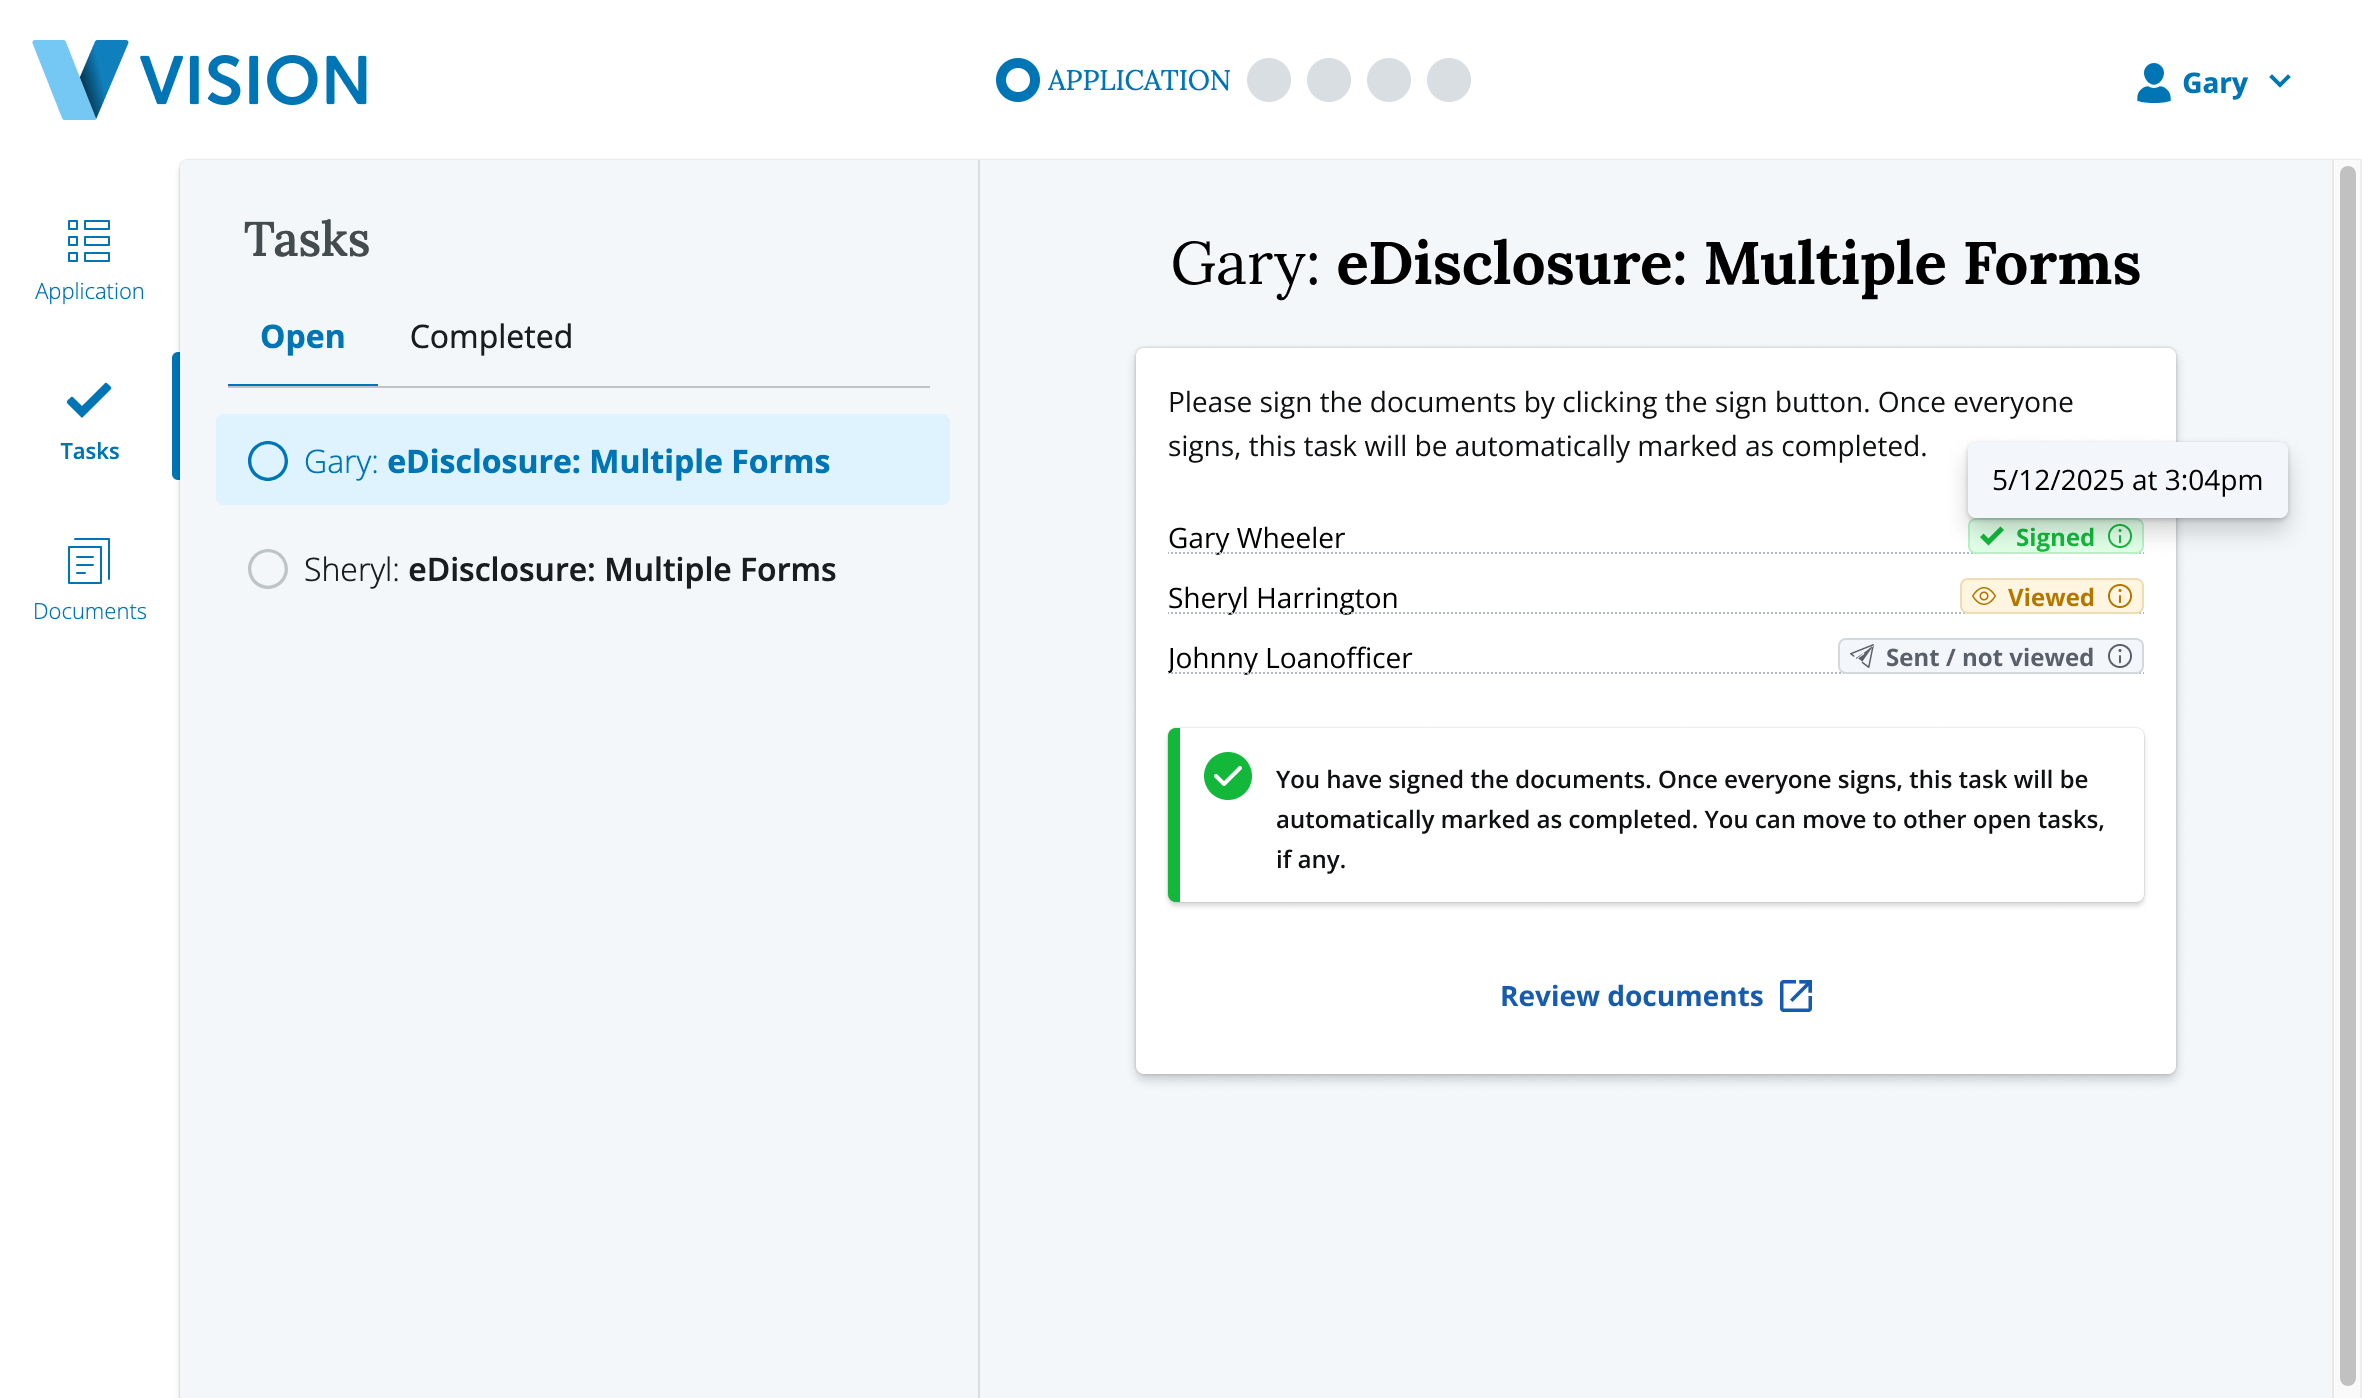
Task: Click the vertical scrollbar on right
Action: coord(2347,770)
